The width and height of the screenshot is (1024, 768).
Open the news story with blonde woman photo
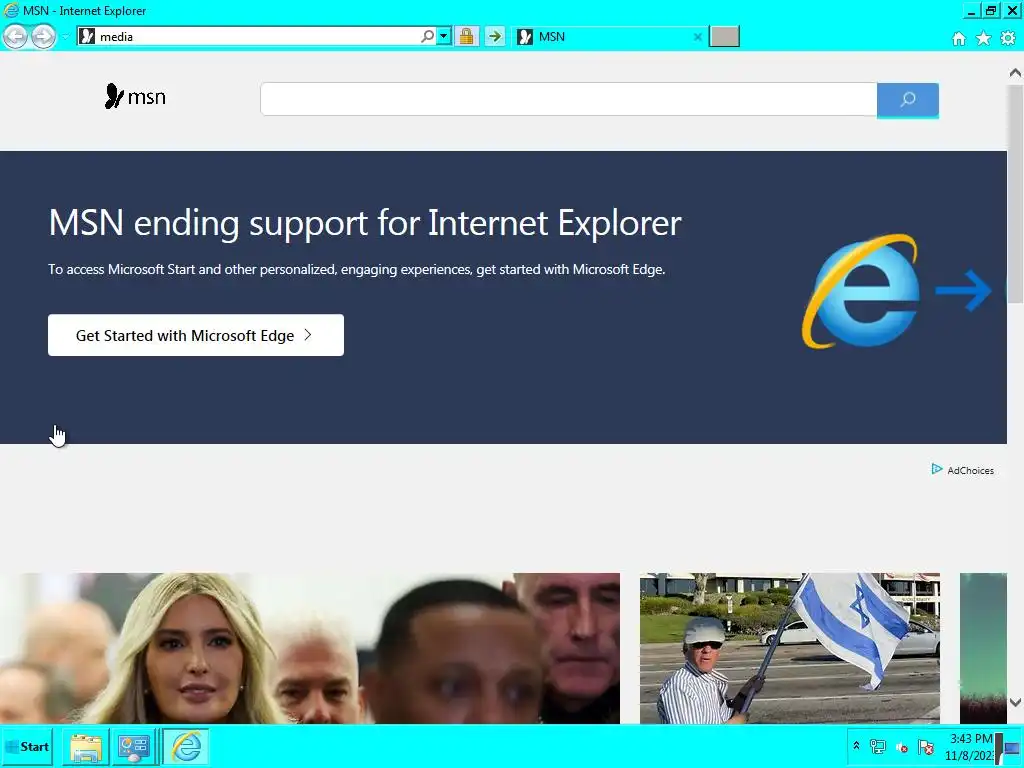click(x=310, y=648)
